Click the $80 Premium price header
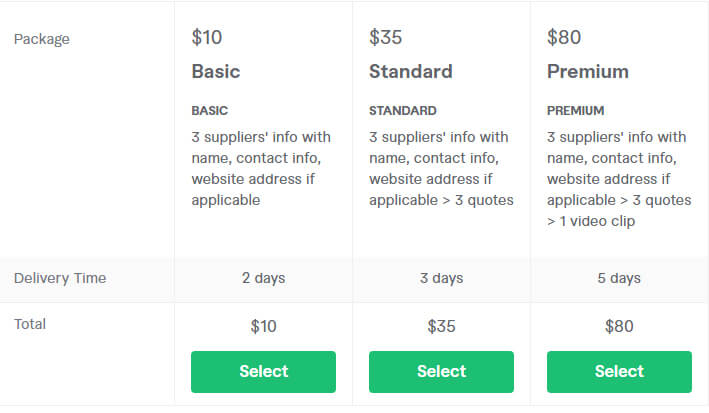The height and width of the screenshot is (413, 709). [x=564, y=38]
